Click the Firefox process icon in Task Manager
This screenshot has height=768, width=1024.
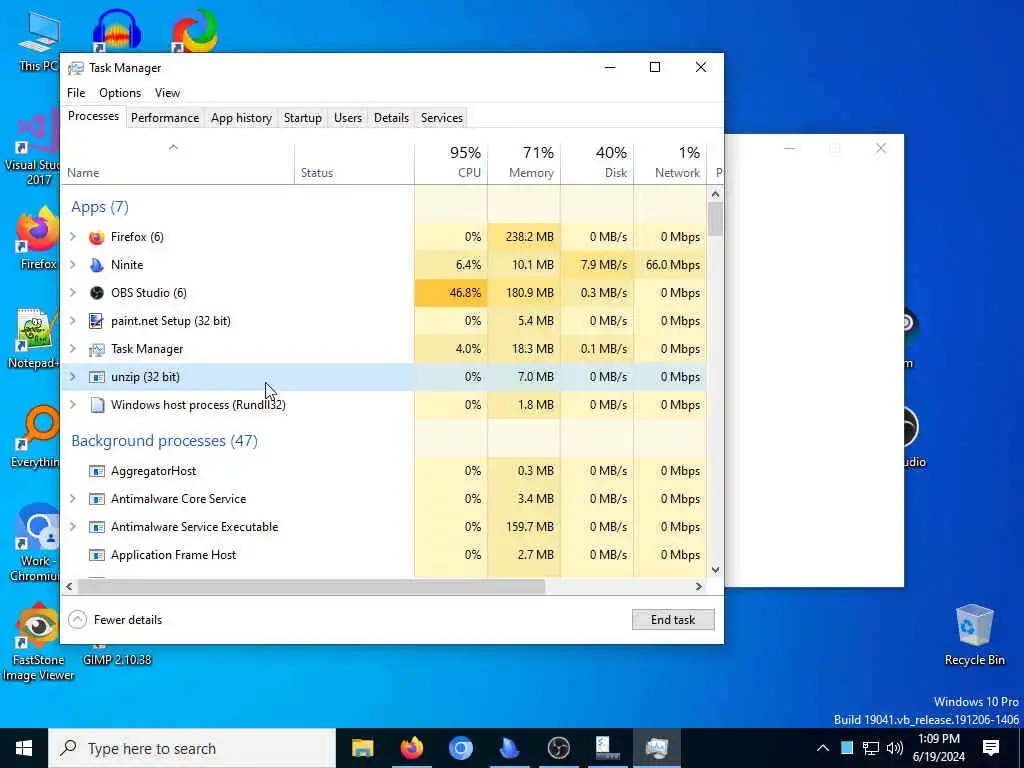pyautogui.click(x=97, y=237)
